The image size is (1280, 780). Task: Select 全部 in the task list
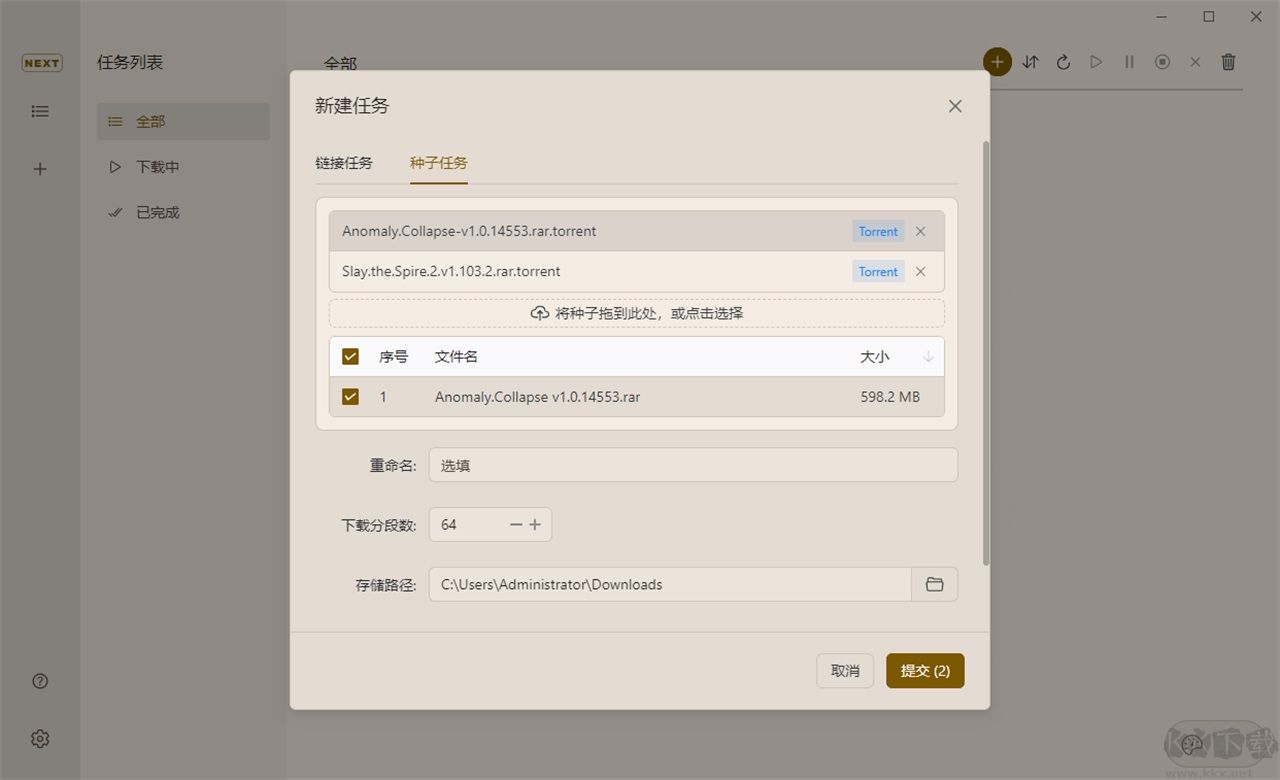point(184,121)
